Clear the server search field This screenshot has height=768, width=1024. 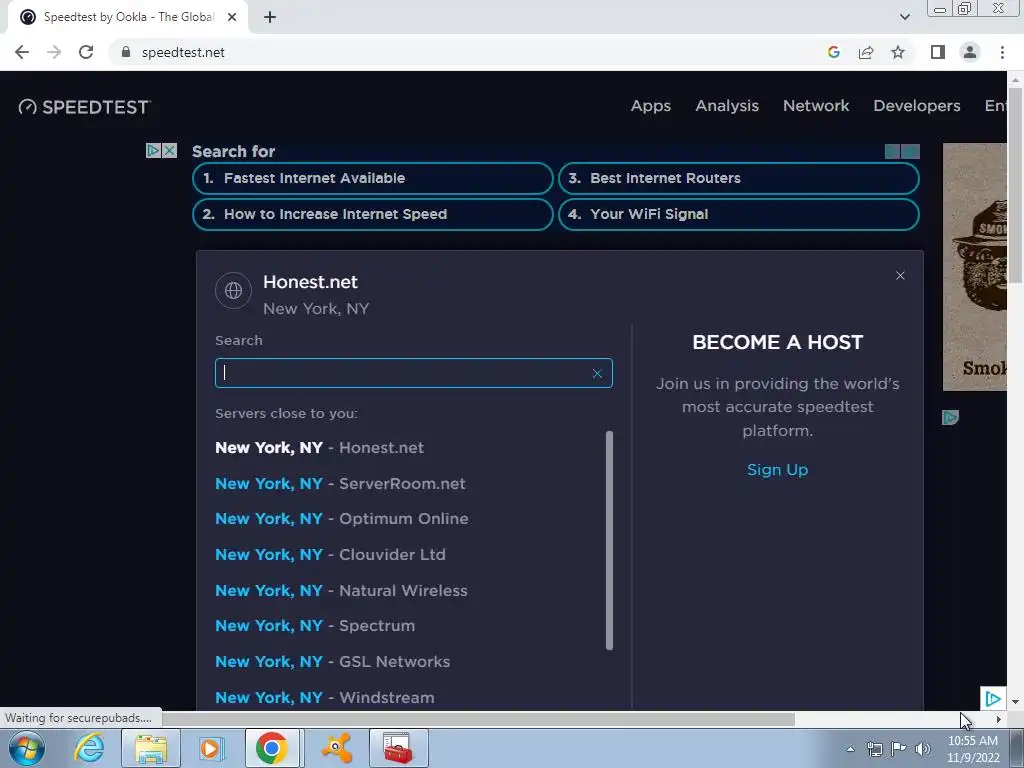click(x=597, y=374)
